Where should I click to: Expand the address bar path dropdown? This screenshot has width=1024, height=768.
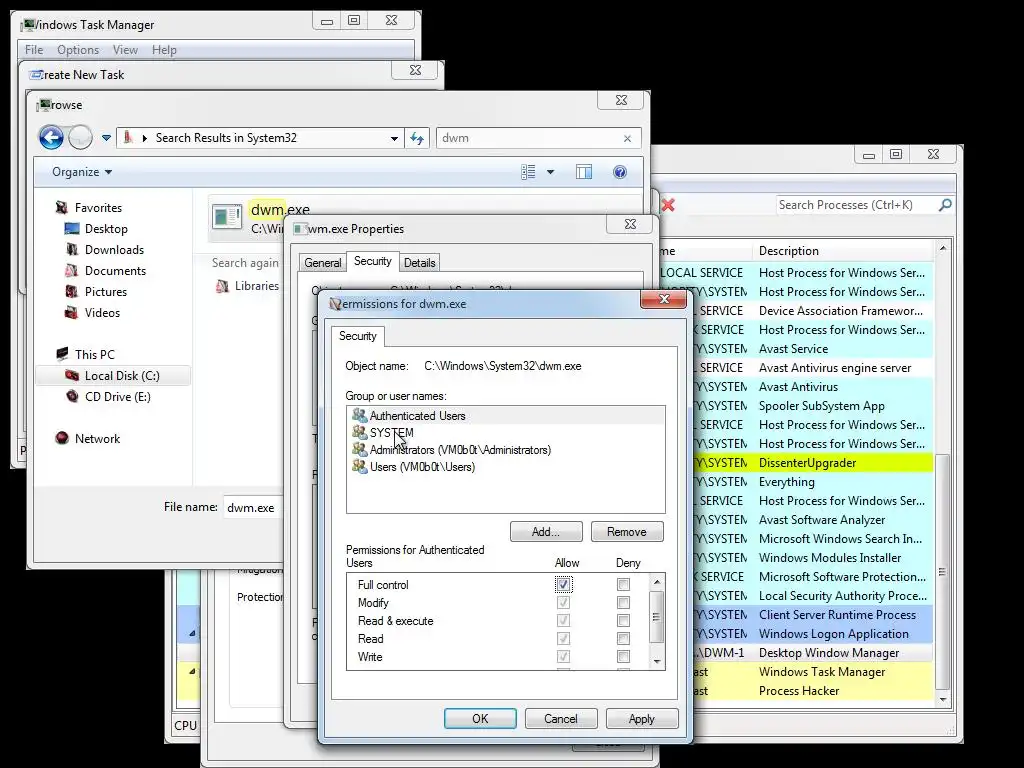pos(394,138)
